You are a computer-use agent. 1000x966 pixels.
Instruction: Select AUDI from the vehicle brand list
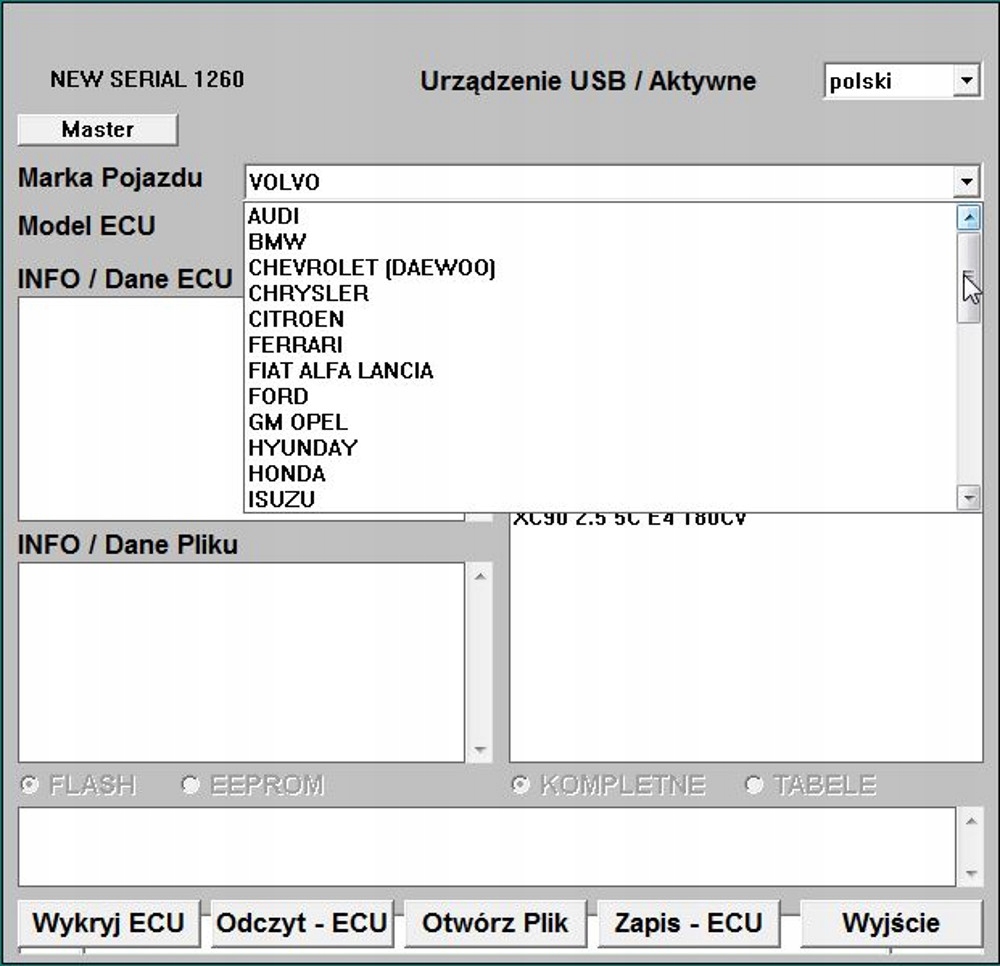pos(274,216)
